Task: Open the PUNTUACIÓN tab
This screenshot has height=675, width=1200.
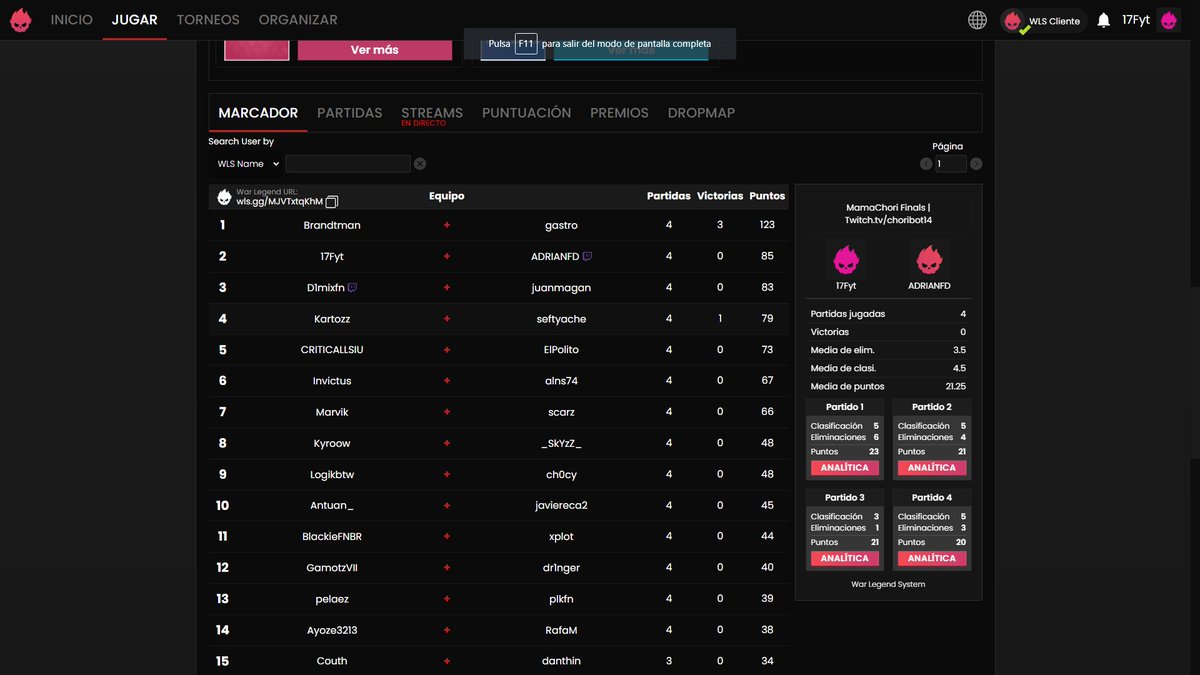Action: click(x=526, y=113)
